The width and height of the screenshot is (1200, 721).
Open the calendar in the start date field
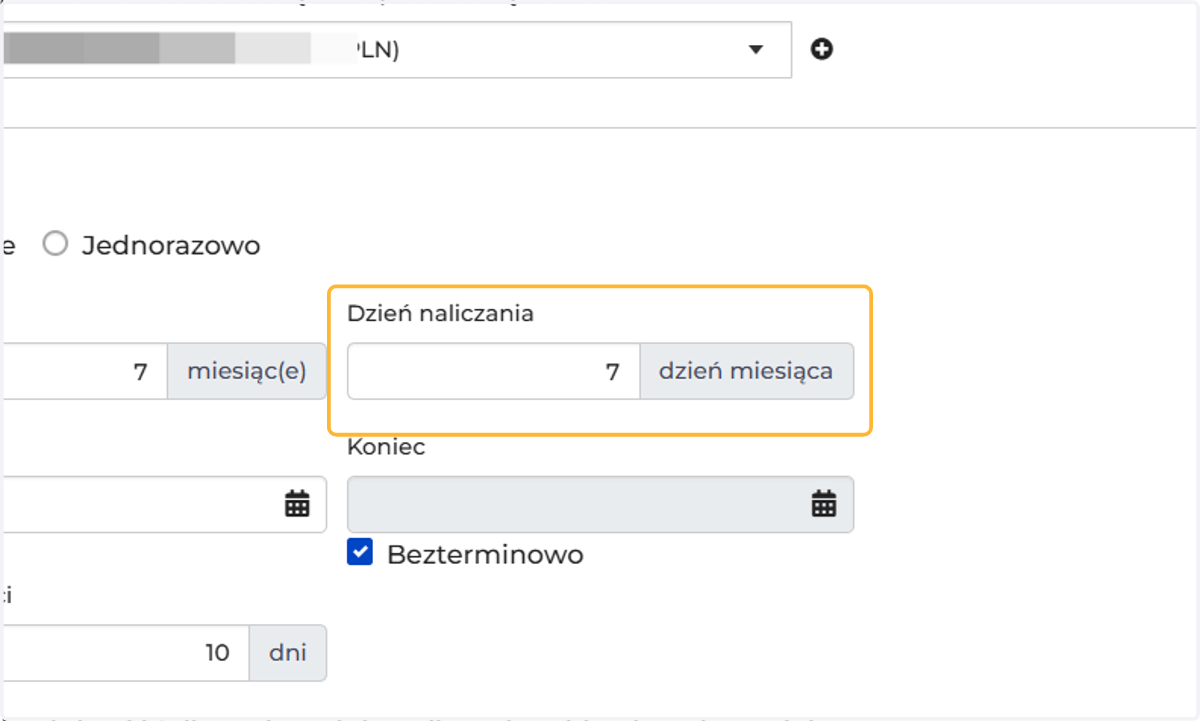click(297, 504)
